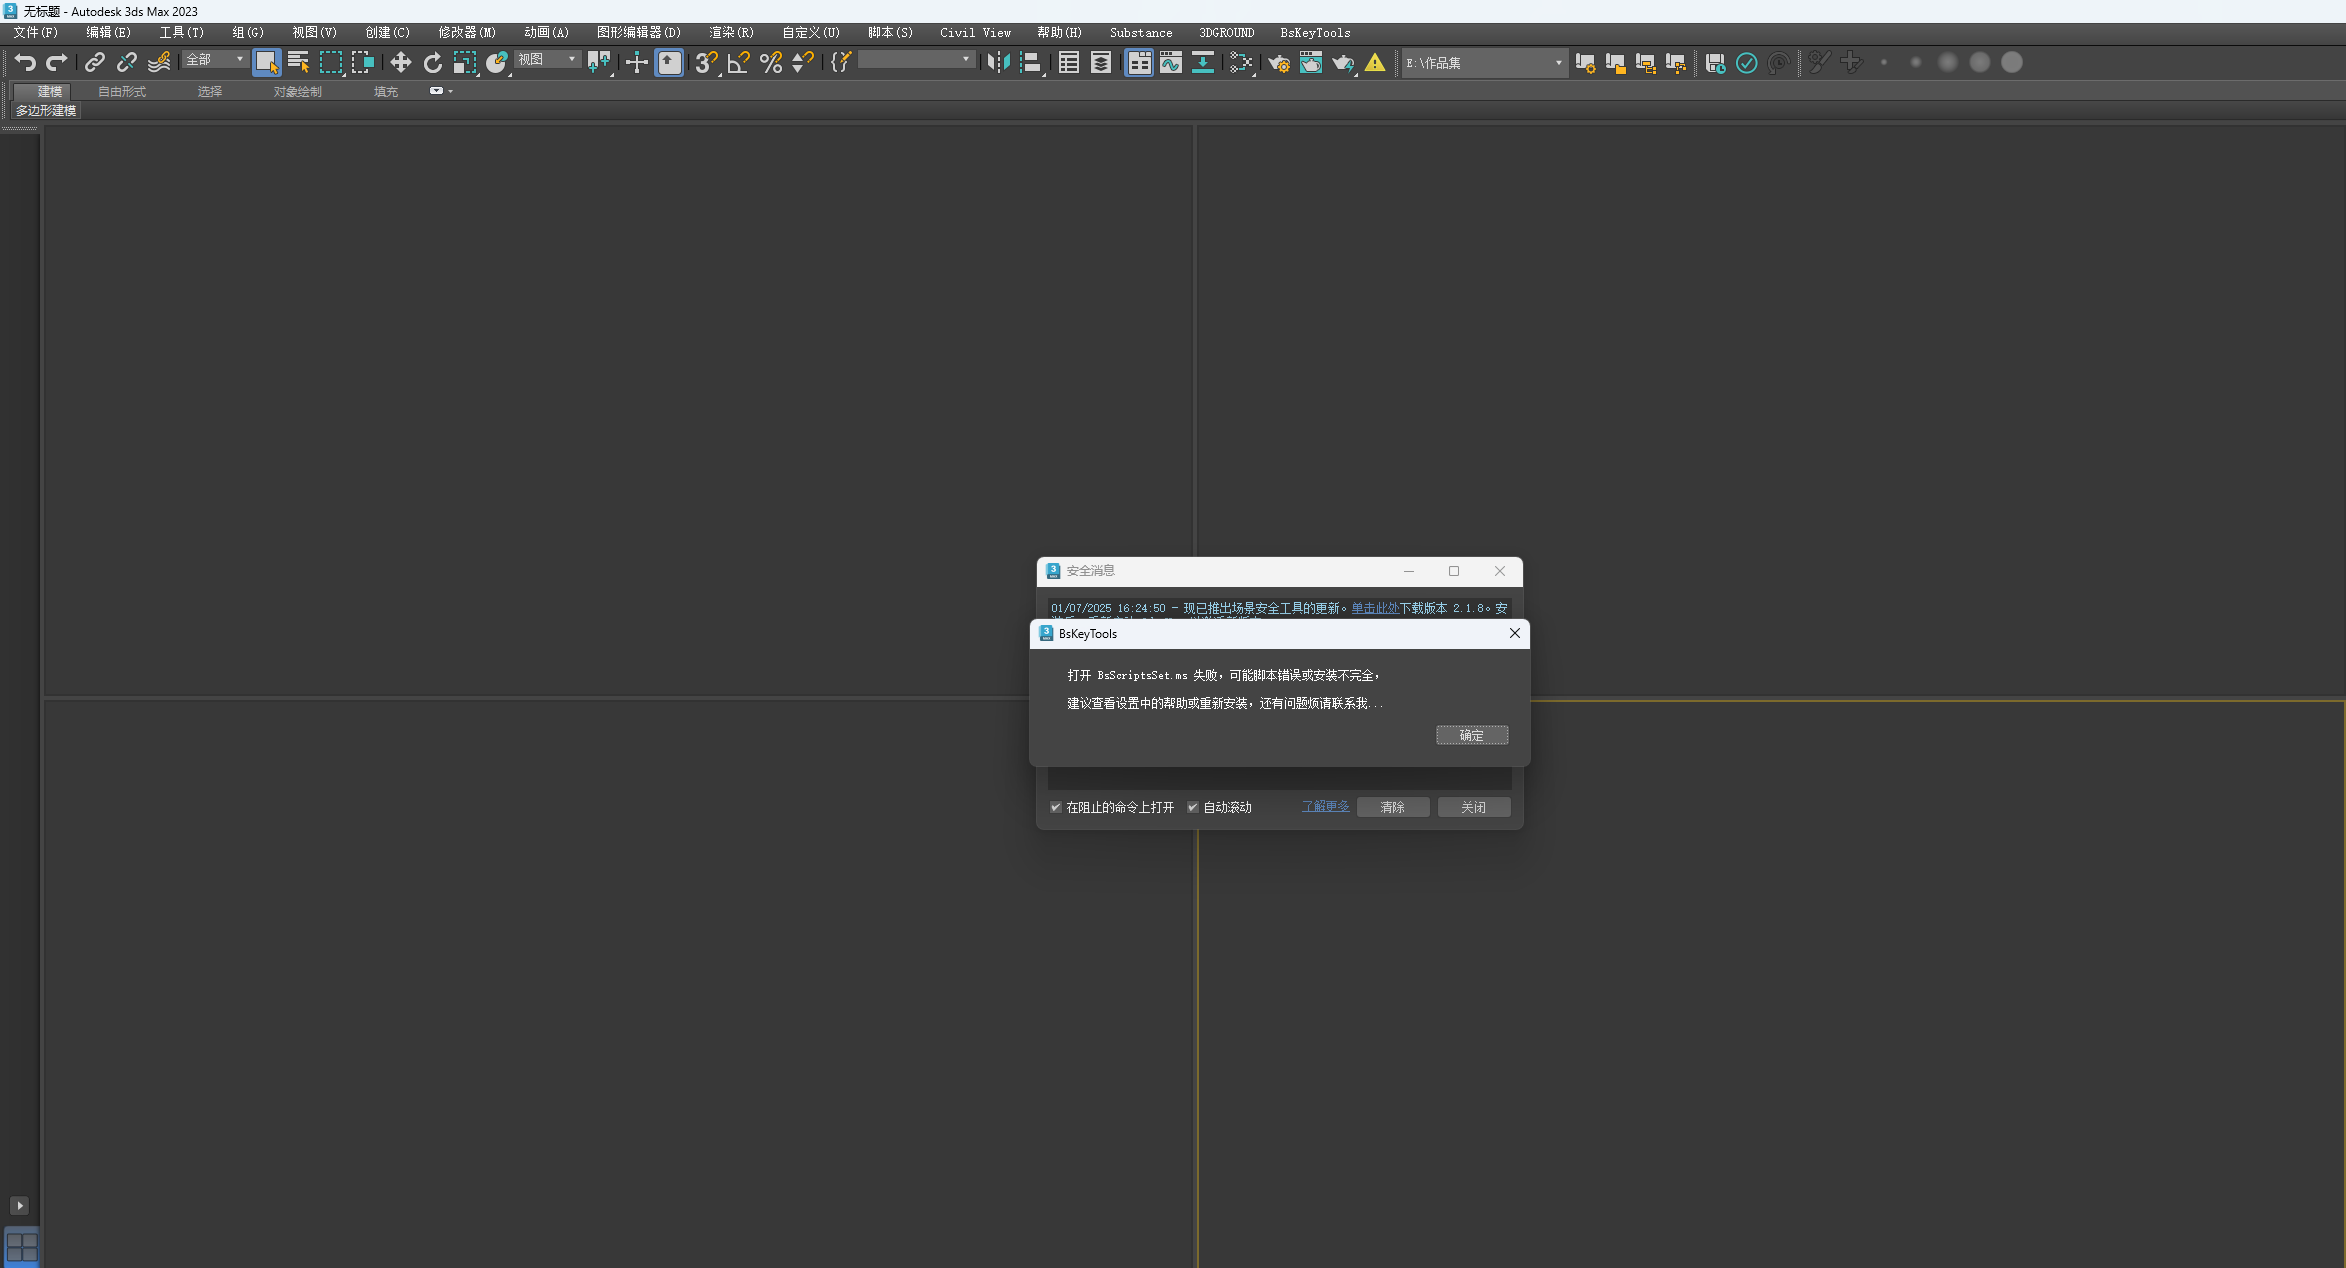Open the 视图 reference coordinate dropdown
Viewport: 2346px width, 1268px height.
pos(547,60)
